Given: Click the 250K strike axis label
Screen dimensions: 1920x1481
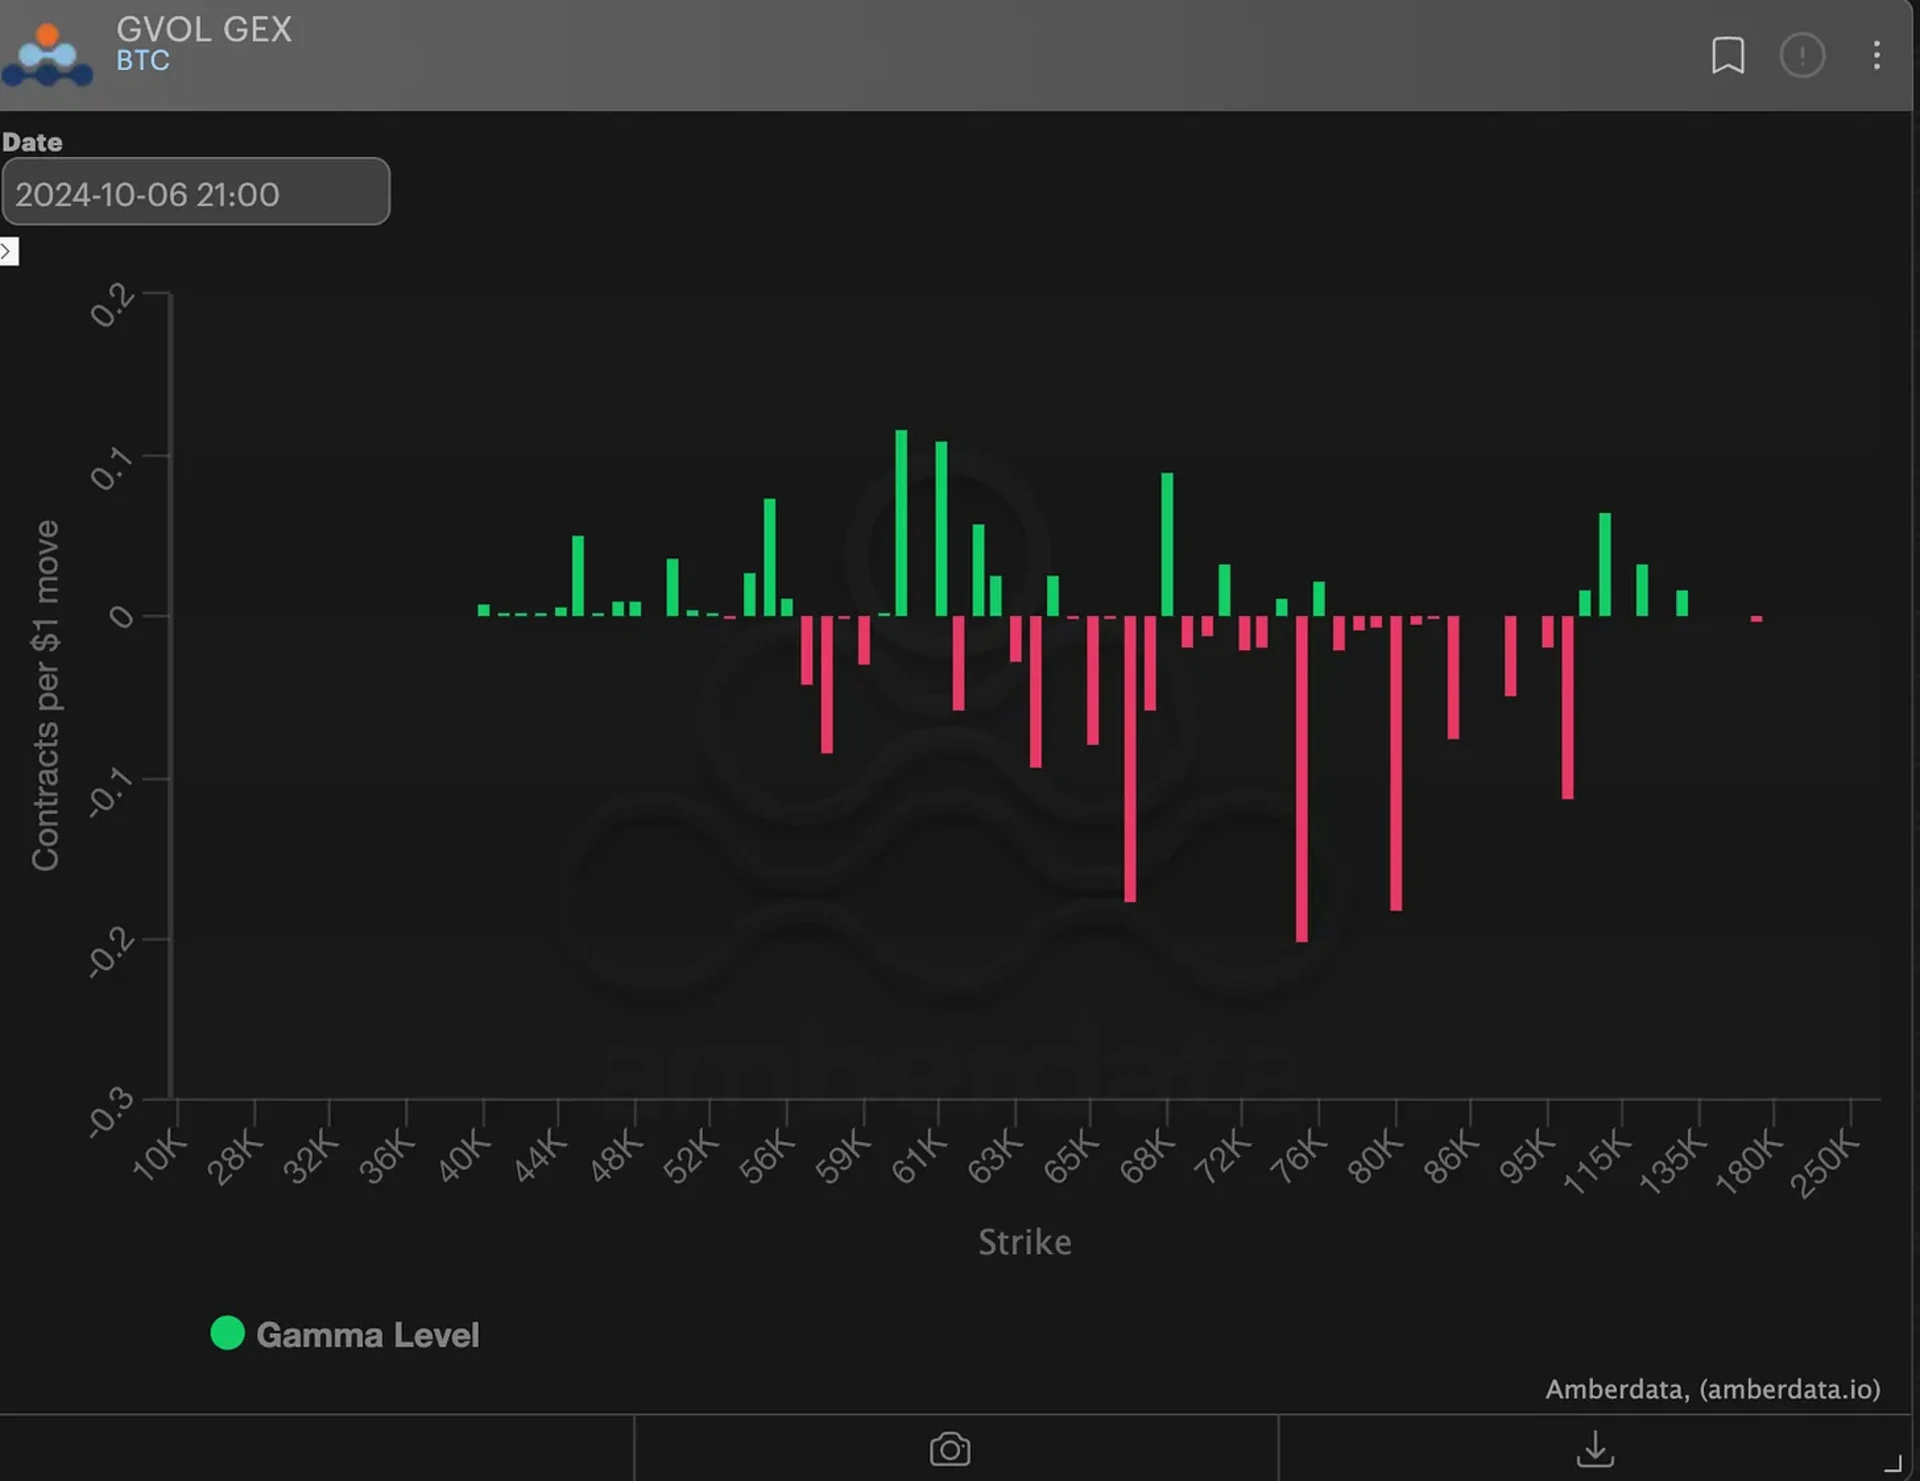Looking at the screenshot, I should click(1824, 1164).
